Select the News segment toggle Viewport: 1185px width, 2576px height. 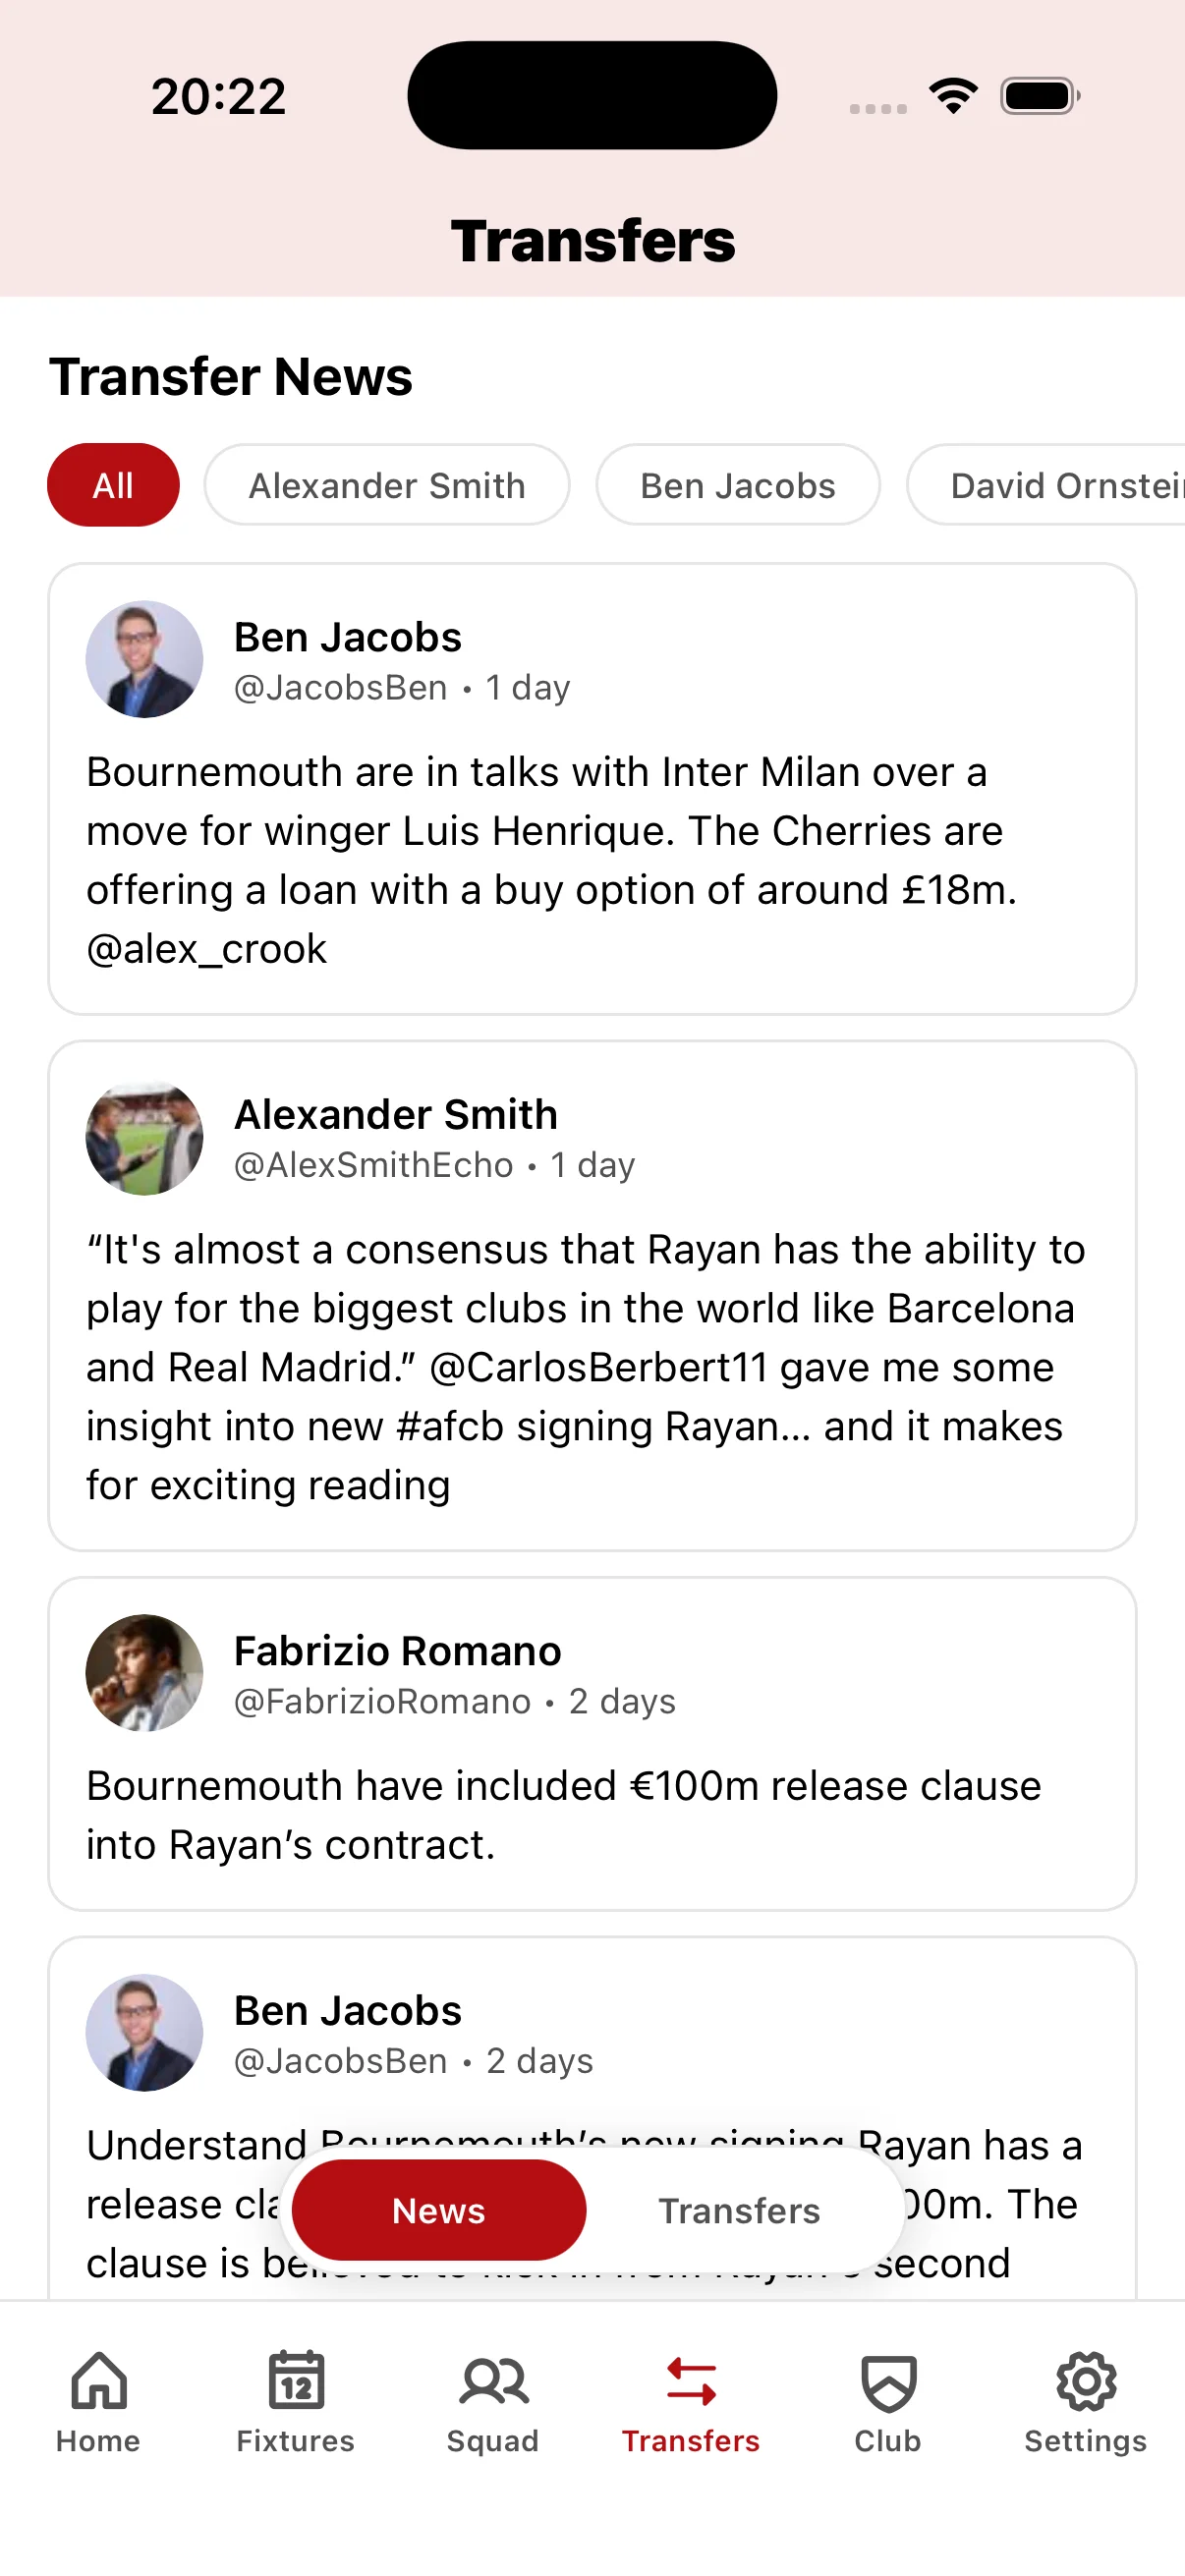pyautogui.click(x=438, y=2211)
